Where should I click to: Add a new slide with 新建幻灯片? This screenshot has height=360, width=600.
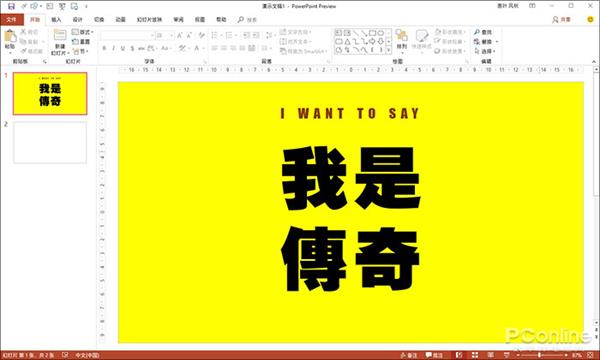coord(60,42)
